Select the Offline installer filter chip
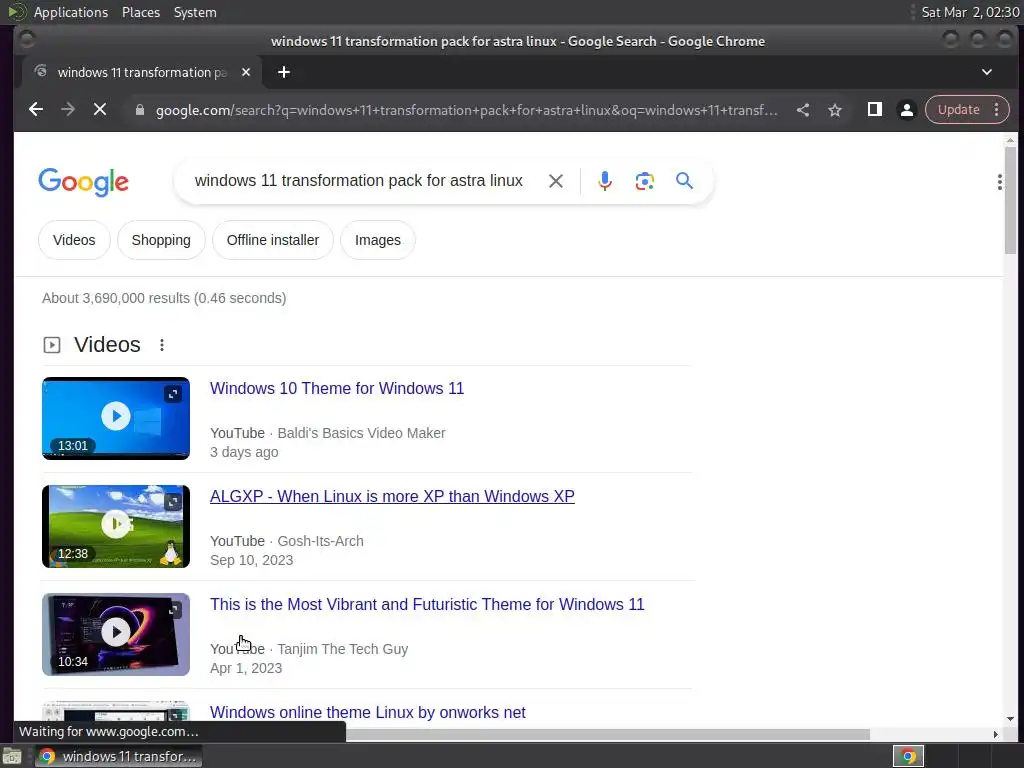 [x=273, y=240]
